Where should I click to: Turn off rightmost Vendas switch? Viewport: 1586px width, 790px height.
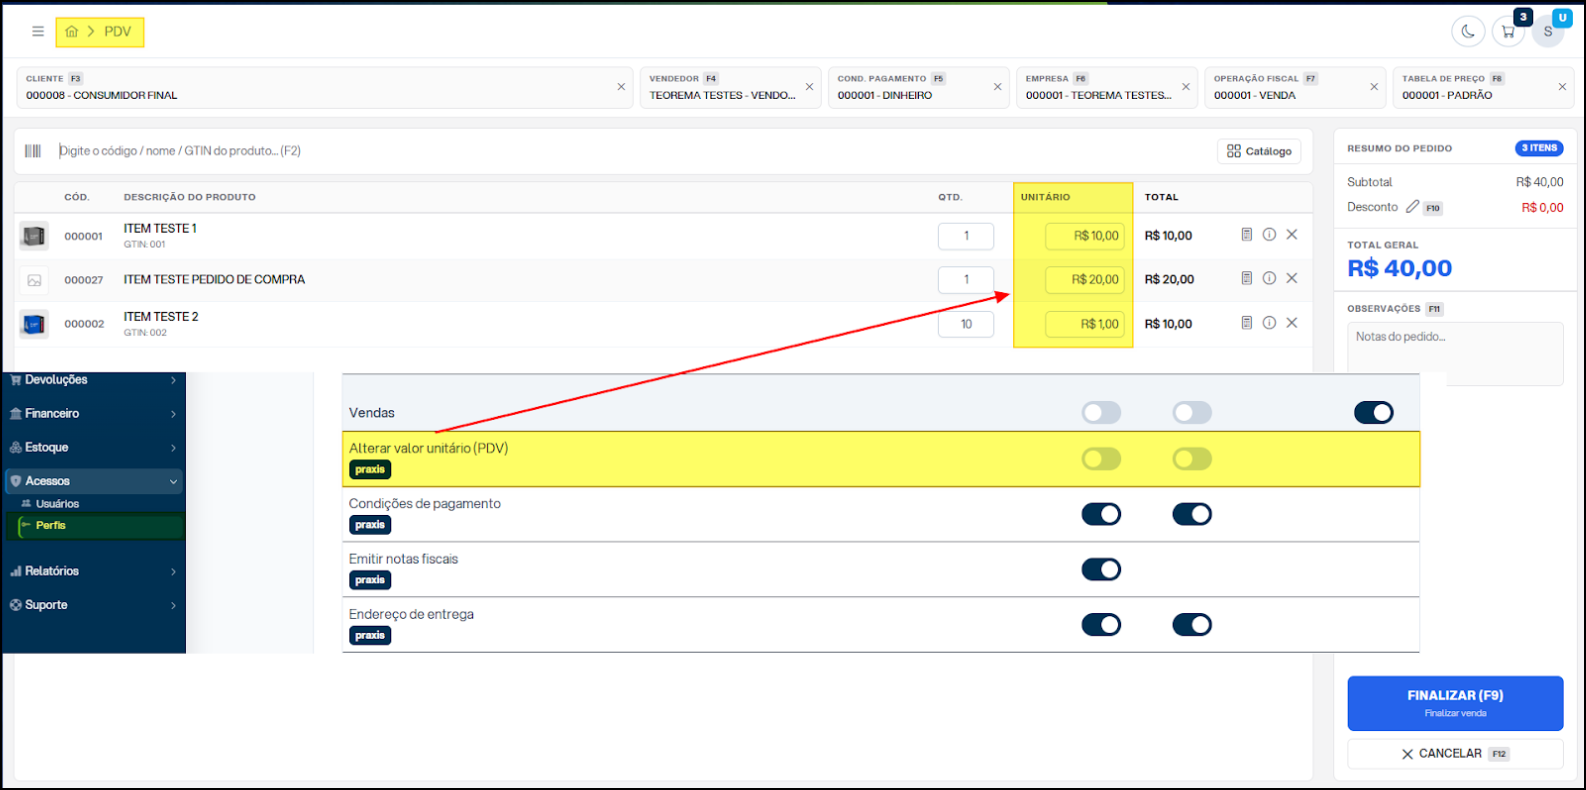(1374, 412)
